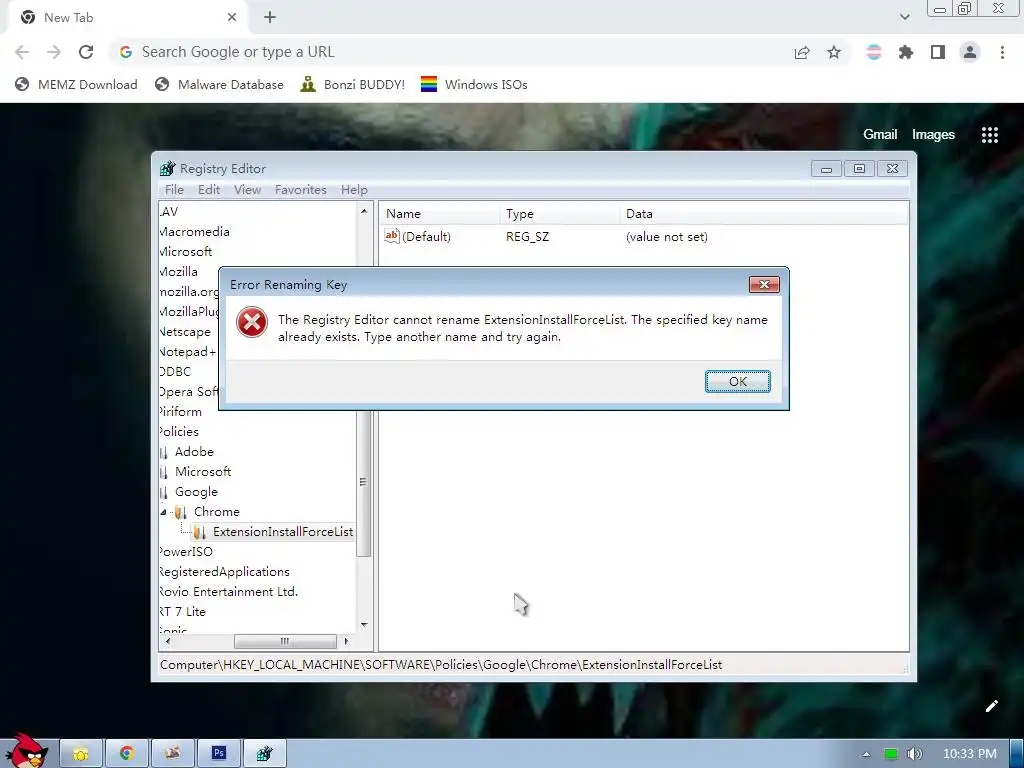
Task: Open the File Explorer taskbar icon
Action: coord(81,754)
